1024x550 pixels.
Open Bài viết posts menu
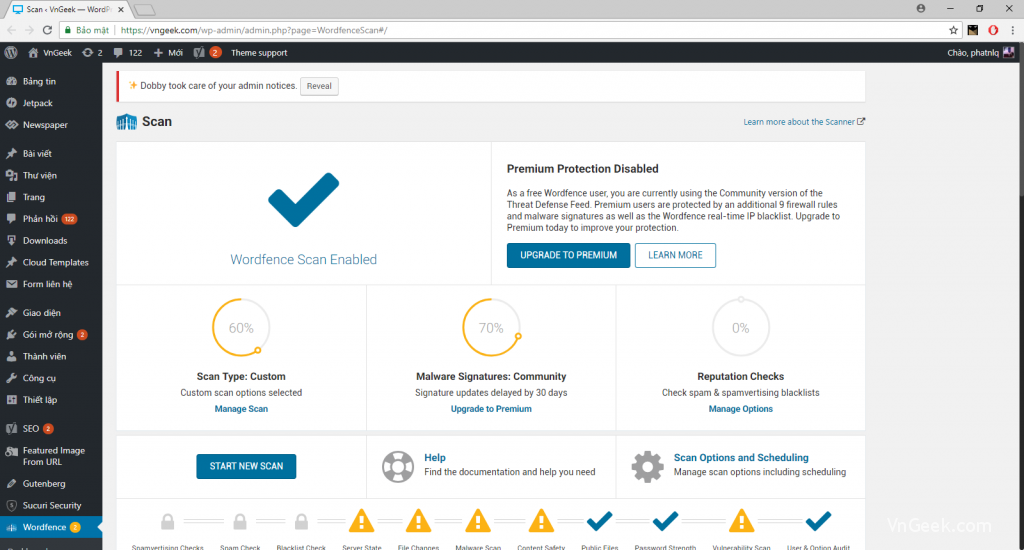(51, 154)
